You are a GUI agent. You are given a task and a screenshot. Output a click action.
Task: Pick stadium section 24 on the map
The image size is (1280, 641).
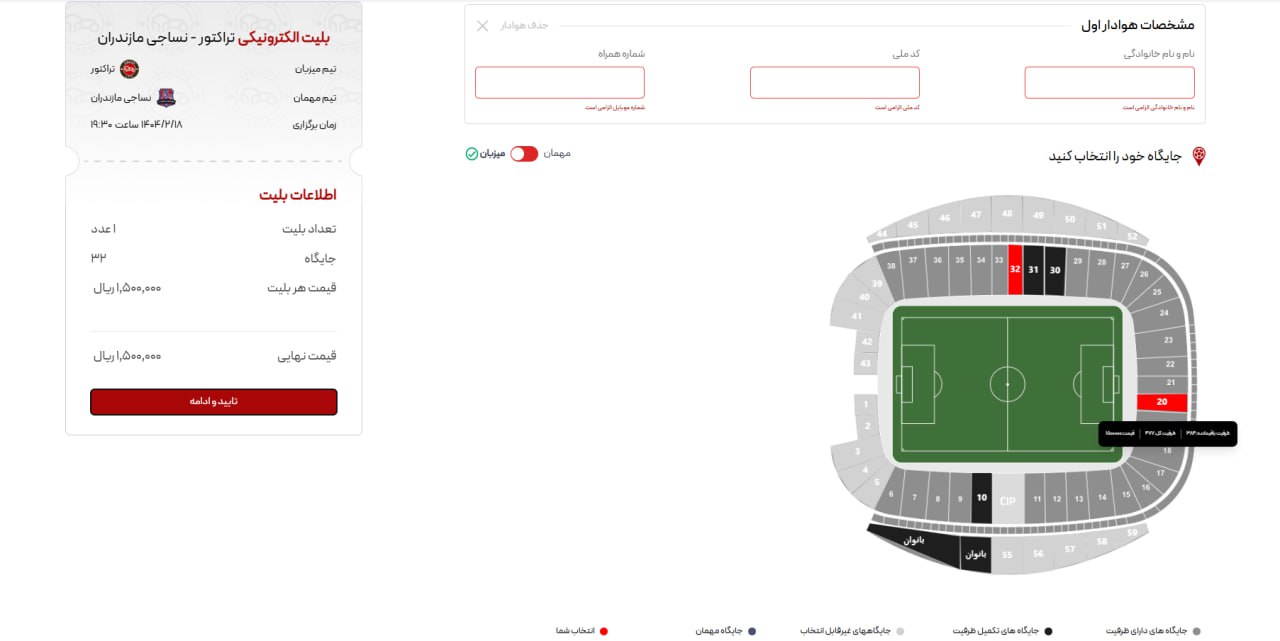pyautogui.click(x=1164, y=313)
